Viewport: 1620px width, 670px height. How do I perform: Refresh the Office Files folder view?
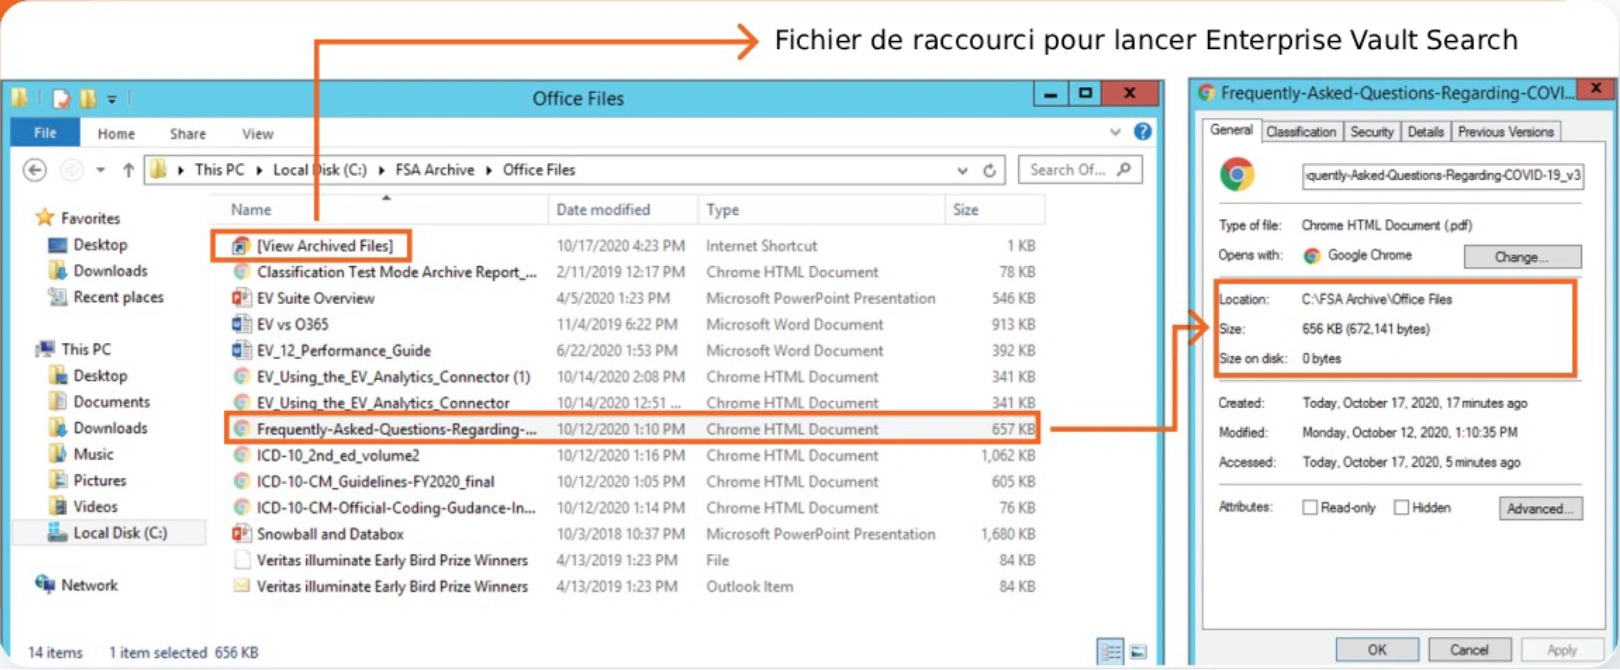click(989, 170)
